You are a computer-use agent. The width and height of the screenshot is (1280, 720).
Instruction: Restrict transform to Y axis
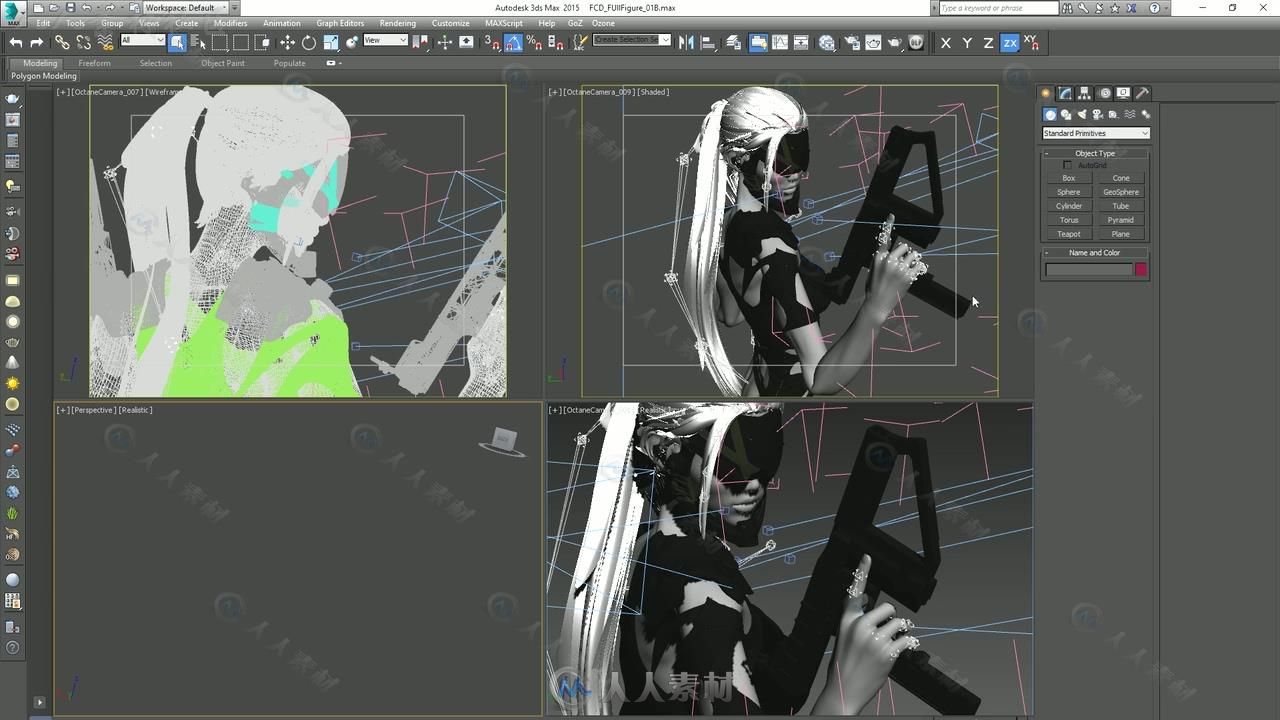967,42
